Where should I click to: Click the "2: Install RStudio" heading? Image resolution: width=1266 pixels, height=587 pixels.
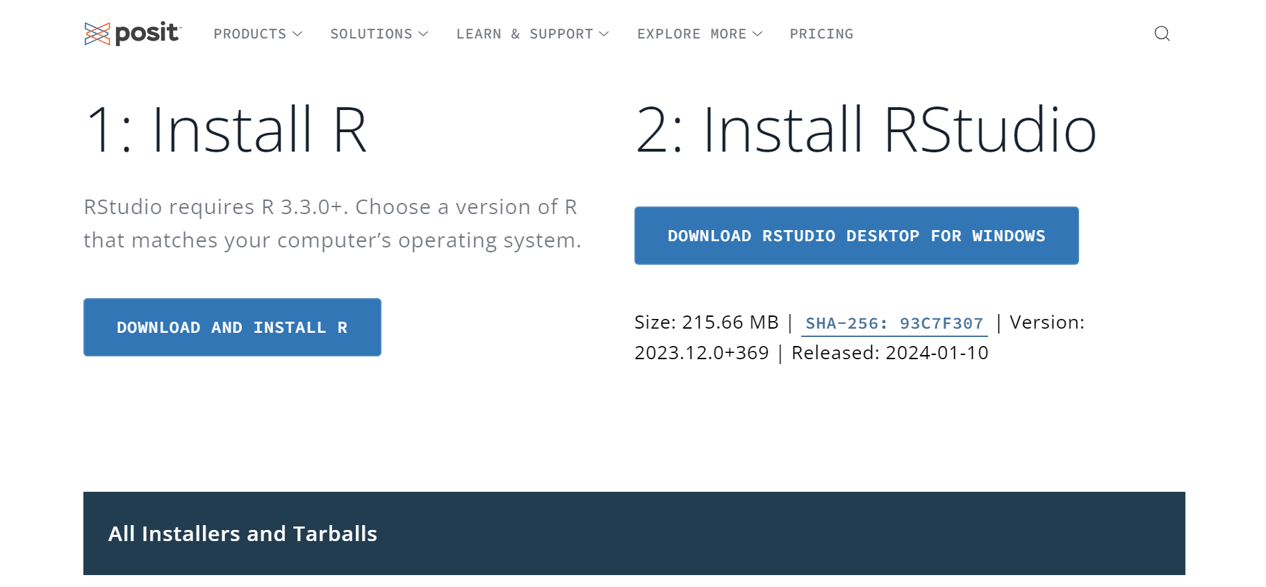pyautogui.click(x=866, y=129)
